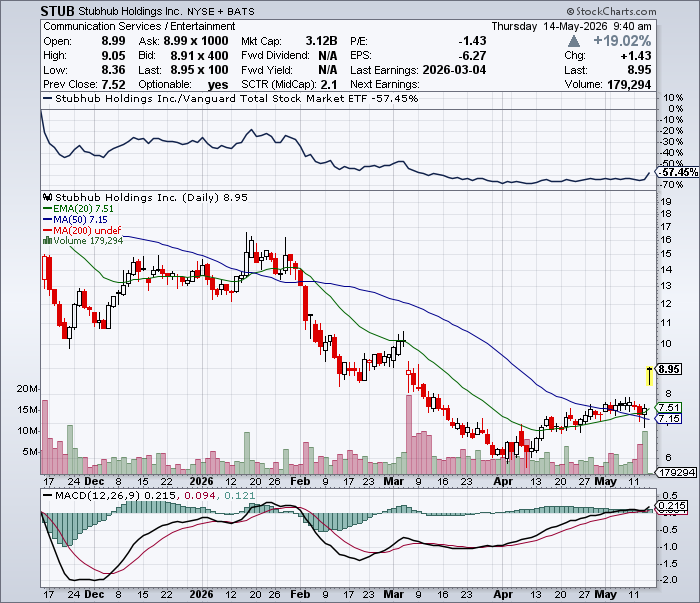Click the Last Earnings date 2026-03-04
Screen dimensions: 700x603
454,70
